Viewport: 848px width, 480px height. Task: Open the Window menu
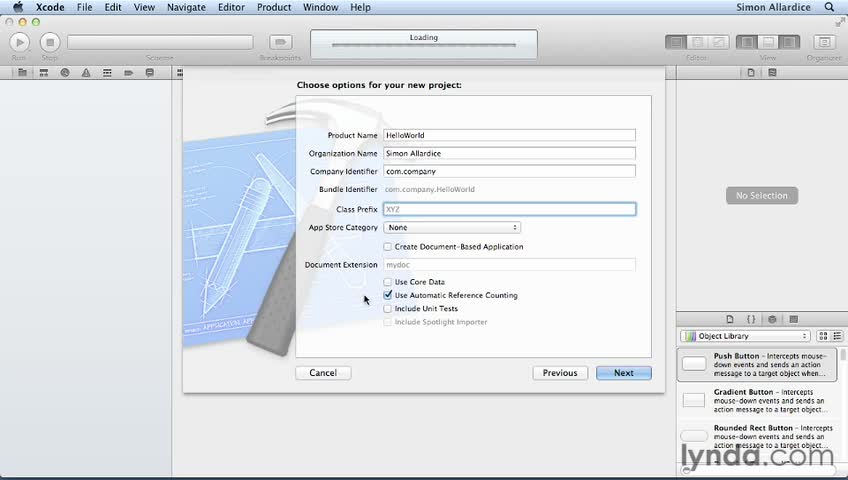[320, 7]
